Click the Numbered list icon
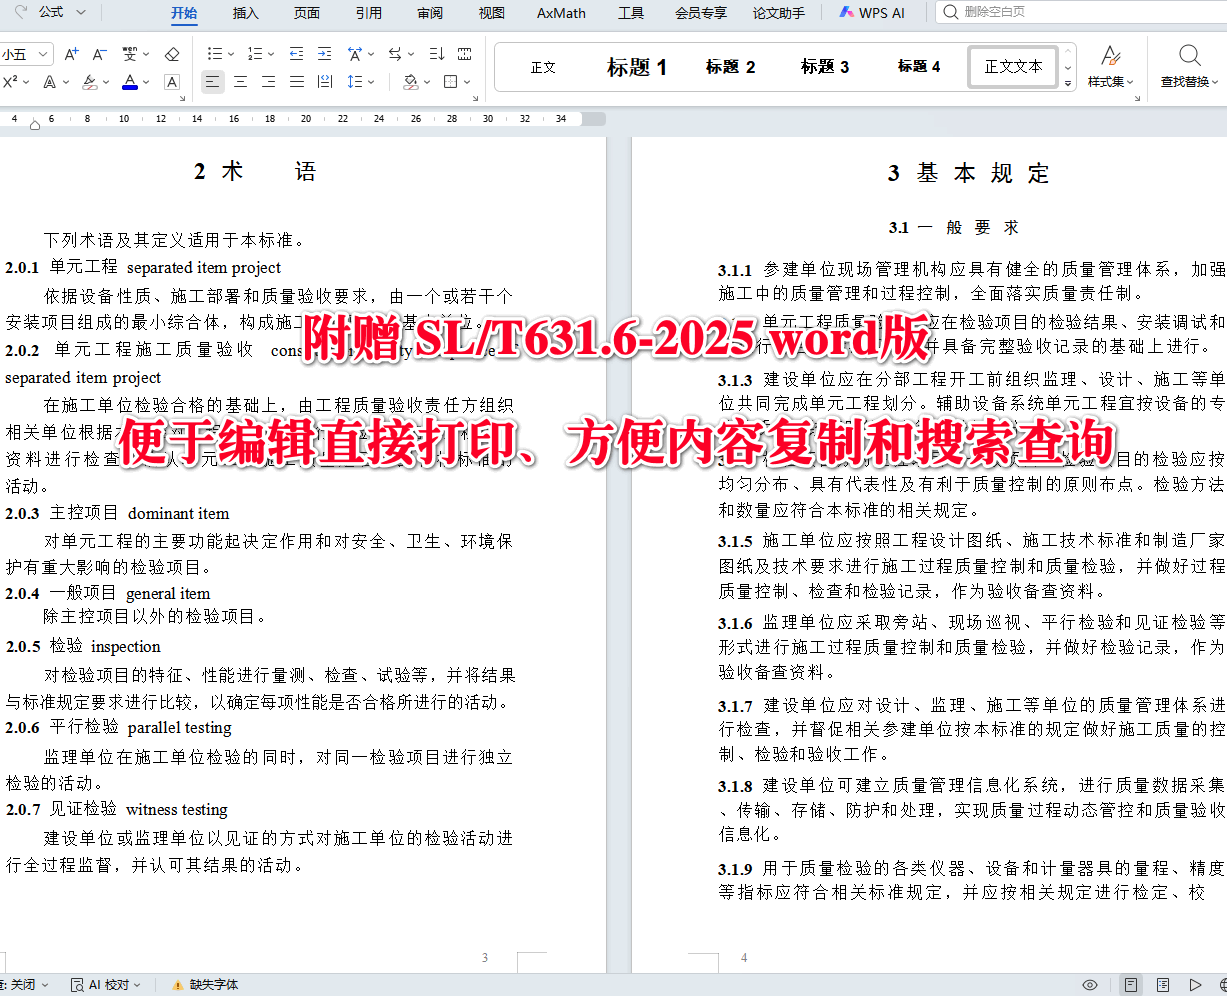The width and height of the screenshot is (1227, 996). [254, 54]
